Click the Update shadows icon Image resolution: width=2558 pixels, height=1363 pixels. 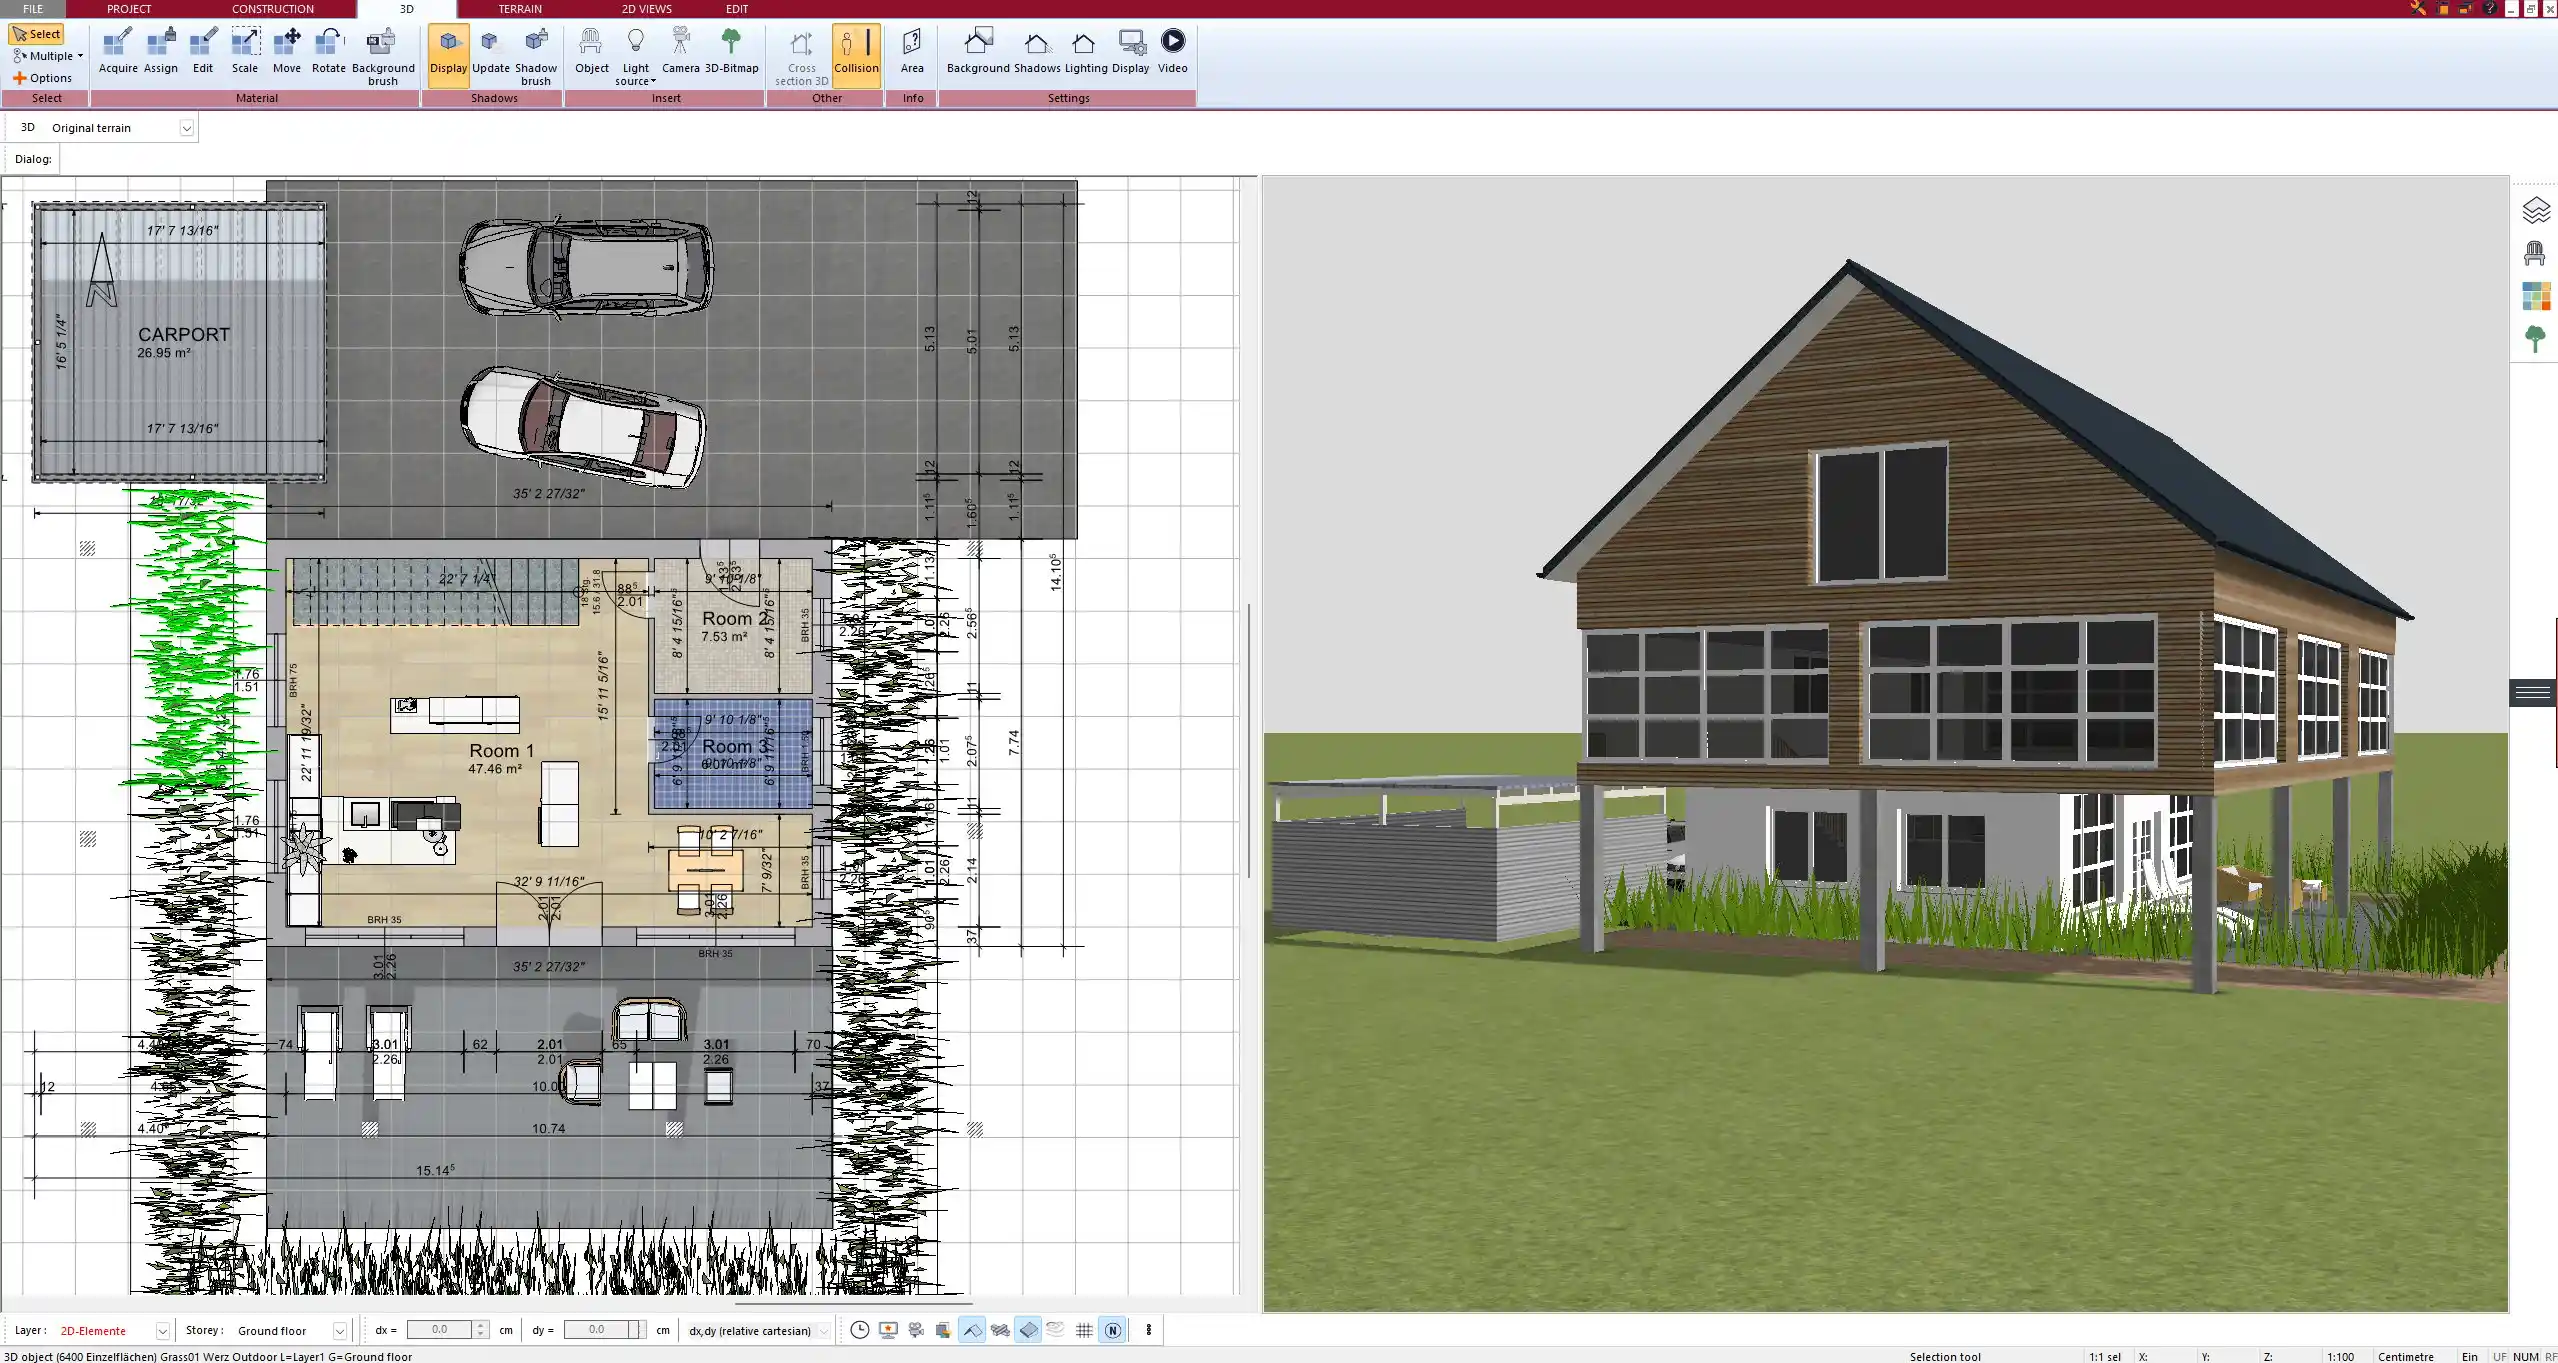pos(491,52)
